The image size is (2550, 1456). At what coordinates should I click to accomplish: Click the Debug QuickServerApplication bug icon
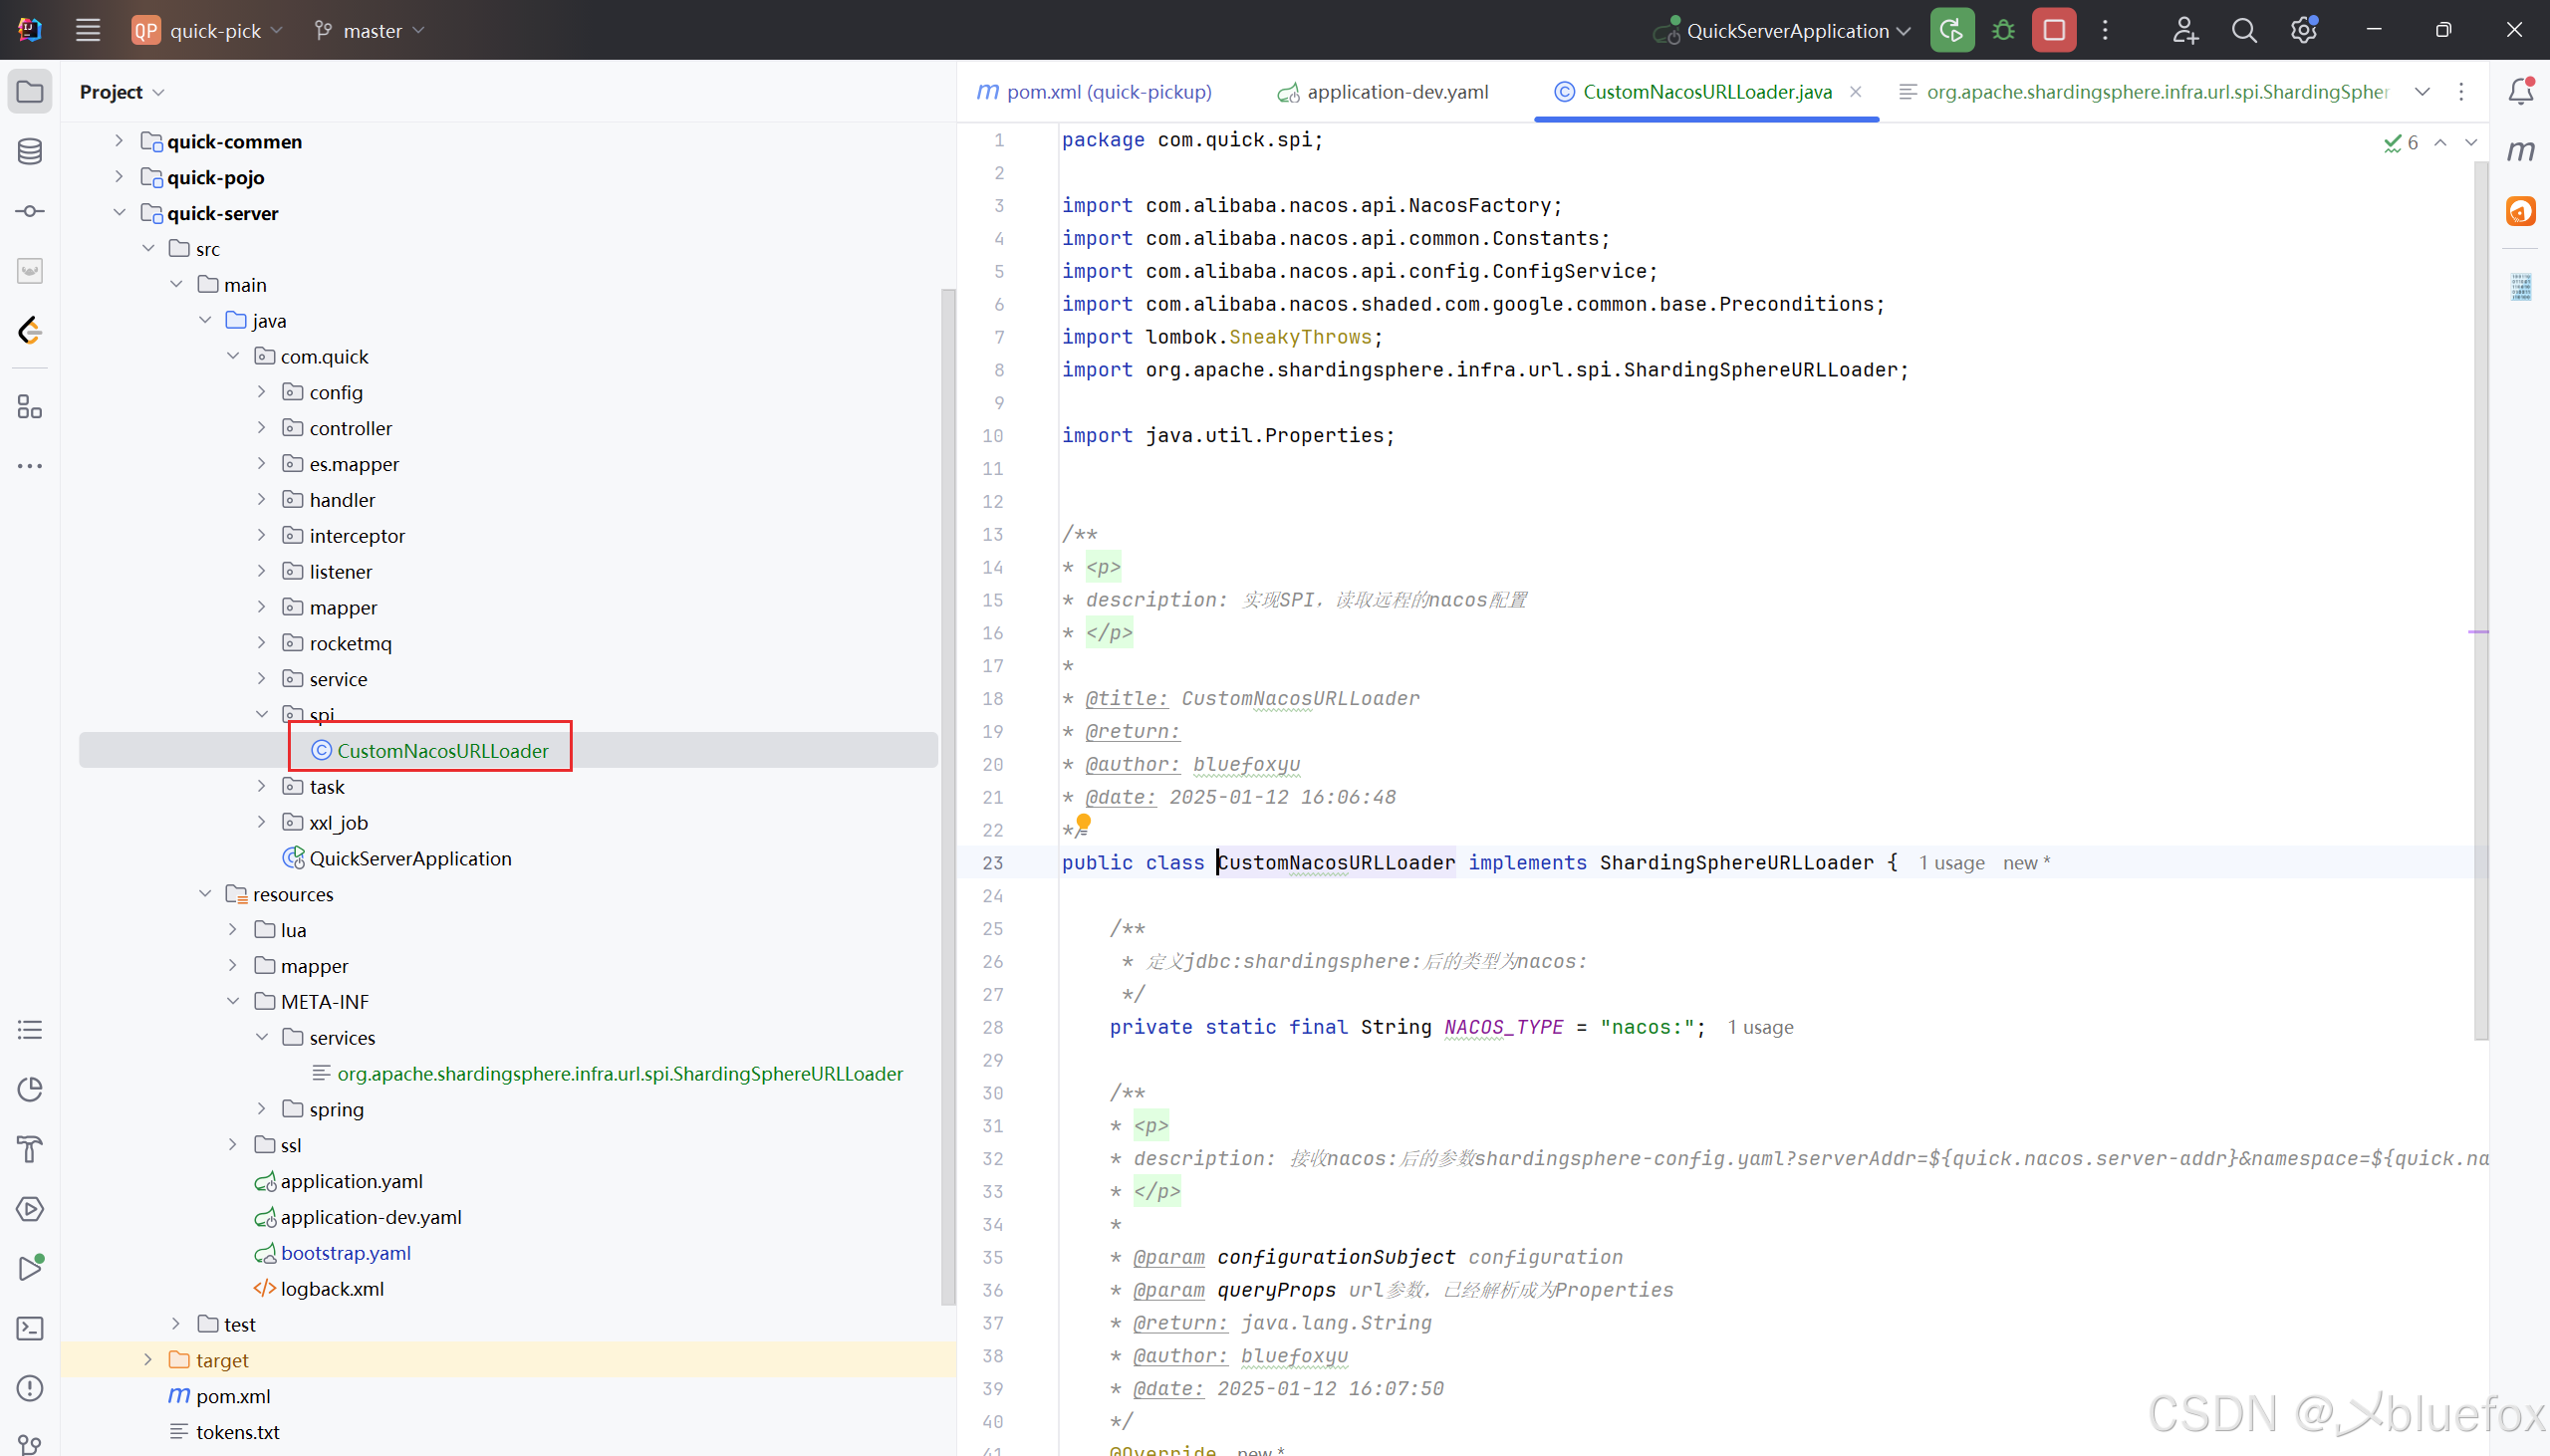(x=2003, y=30)
